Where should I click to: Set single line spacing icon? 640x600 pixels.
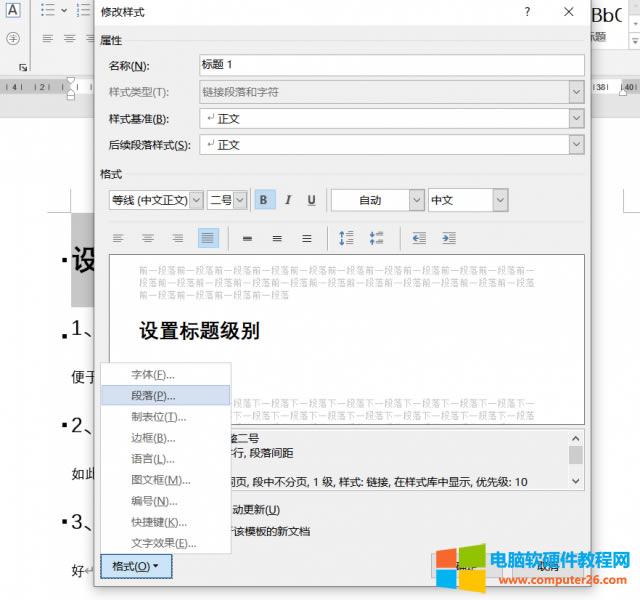pyautogui.click(x=247, y=238)
